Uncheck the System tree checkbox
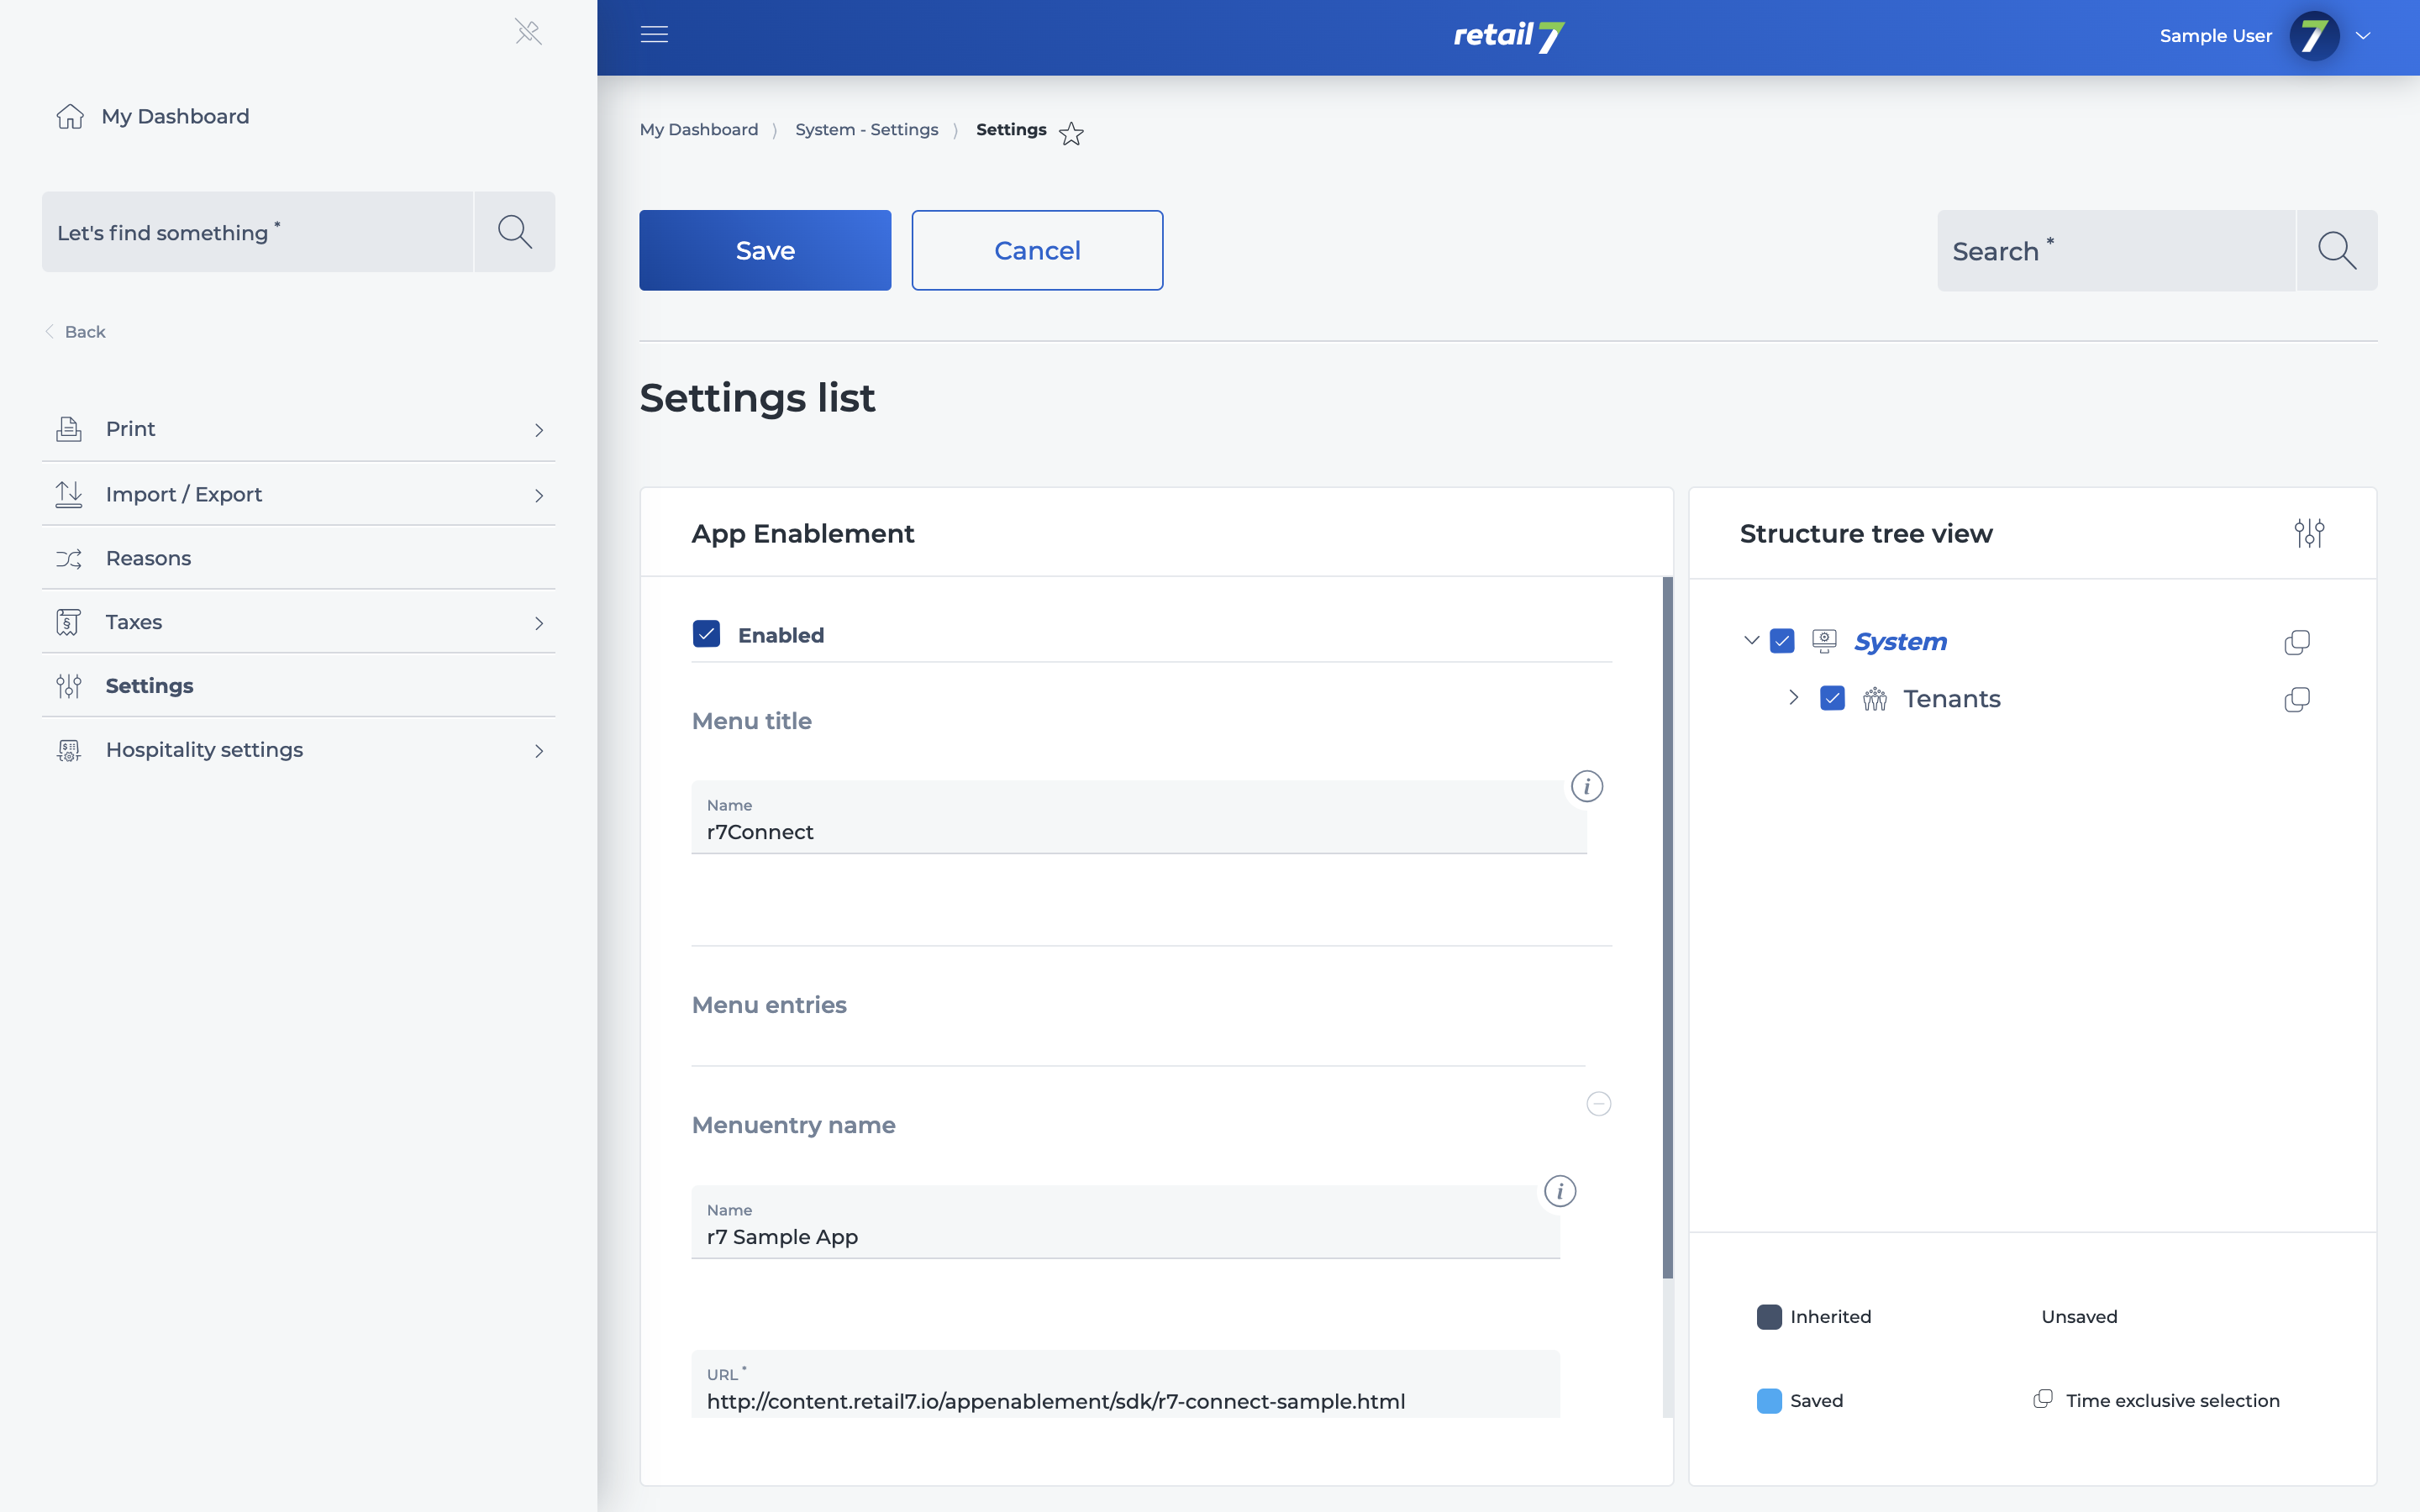This screenshot has width=2420, height=1512. point(1782,641)
